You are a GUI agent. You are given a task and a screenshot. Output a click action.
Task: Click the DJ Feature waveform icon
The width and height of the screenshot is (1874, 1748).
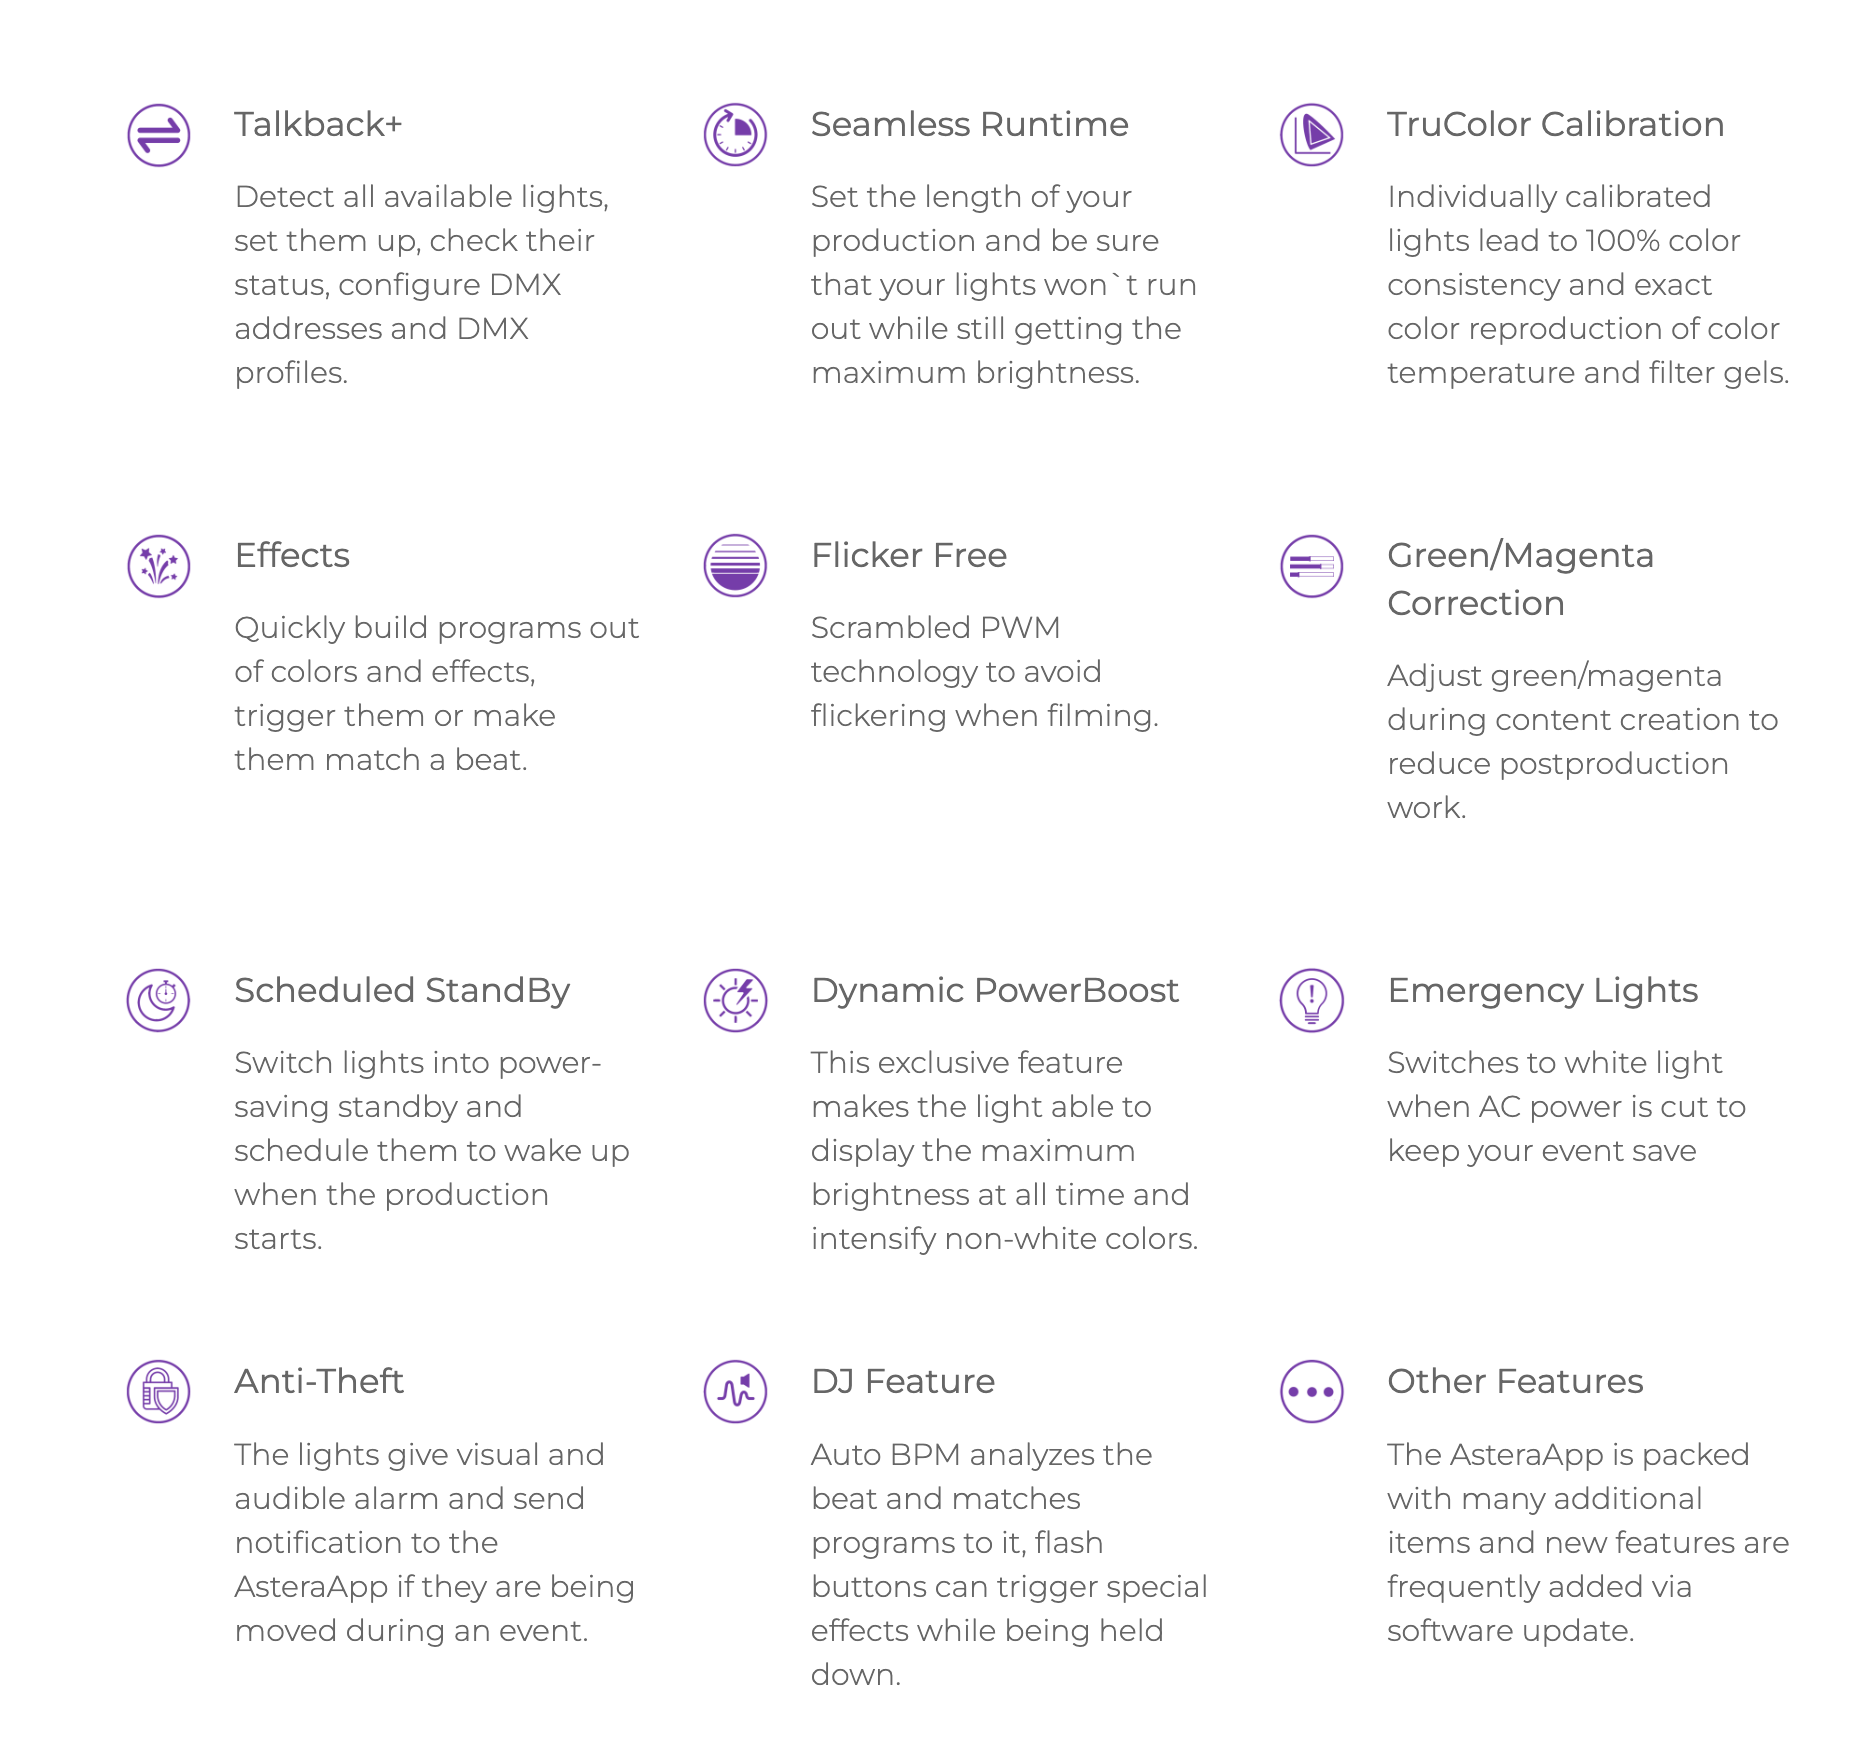(x=735, y=1391)
